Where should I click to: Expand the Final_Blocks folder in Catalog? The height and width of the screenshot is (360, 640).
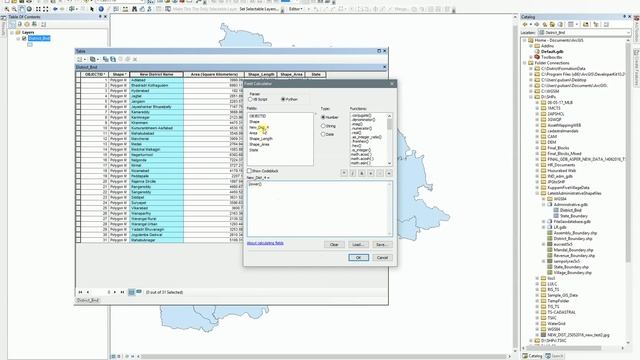pos(537,148)
